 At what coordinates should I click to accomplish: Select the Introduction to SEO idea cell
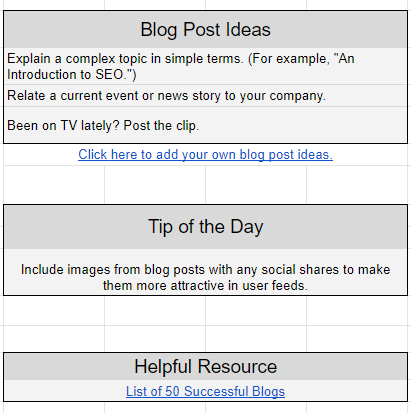click(x=205, y=66)
